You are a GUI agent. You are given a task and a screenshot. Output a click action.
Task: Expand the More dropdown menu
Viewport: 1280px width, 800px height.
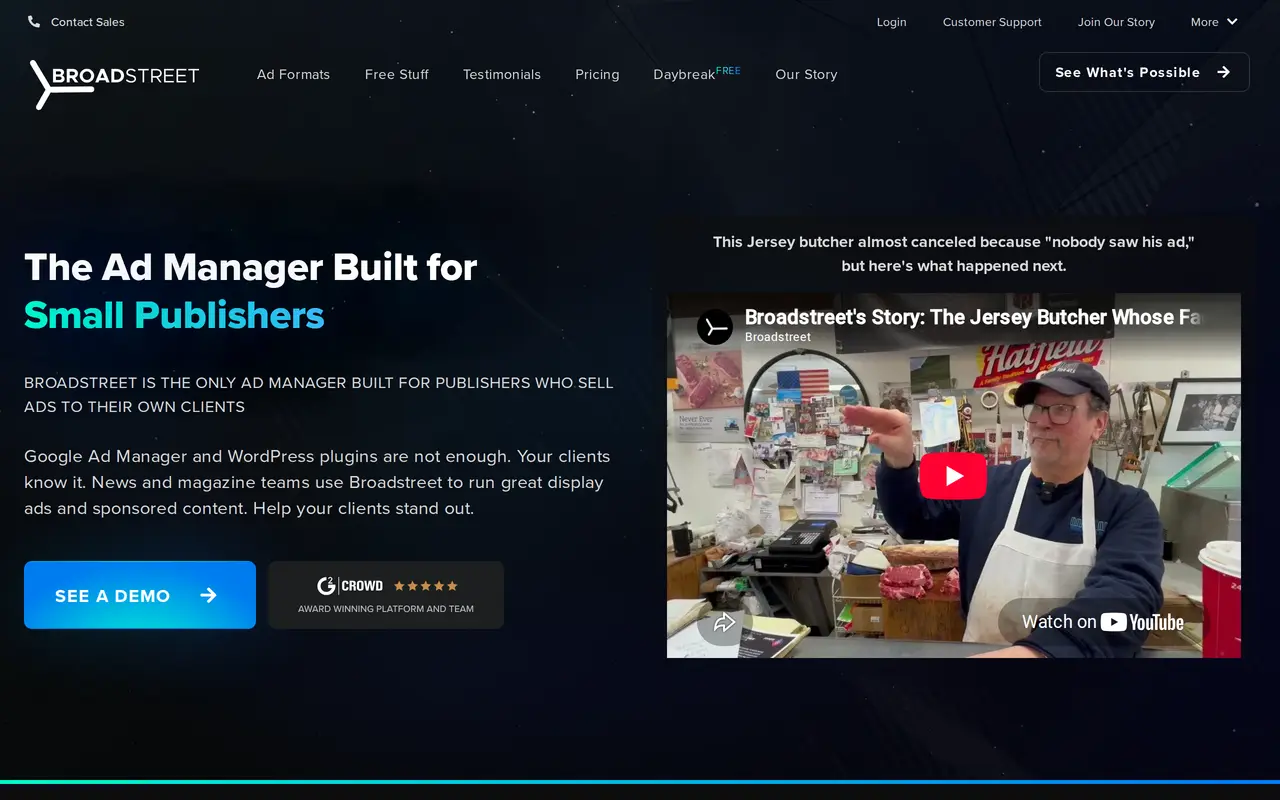point(1214,22)
